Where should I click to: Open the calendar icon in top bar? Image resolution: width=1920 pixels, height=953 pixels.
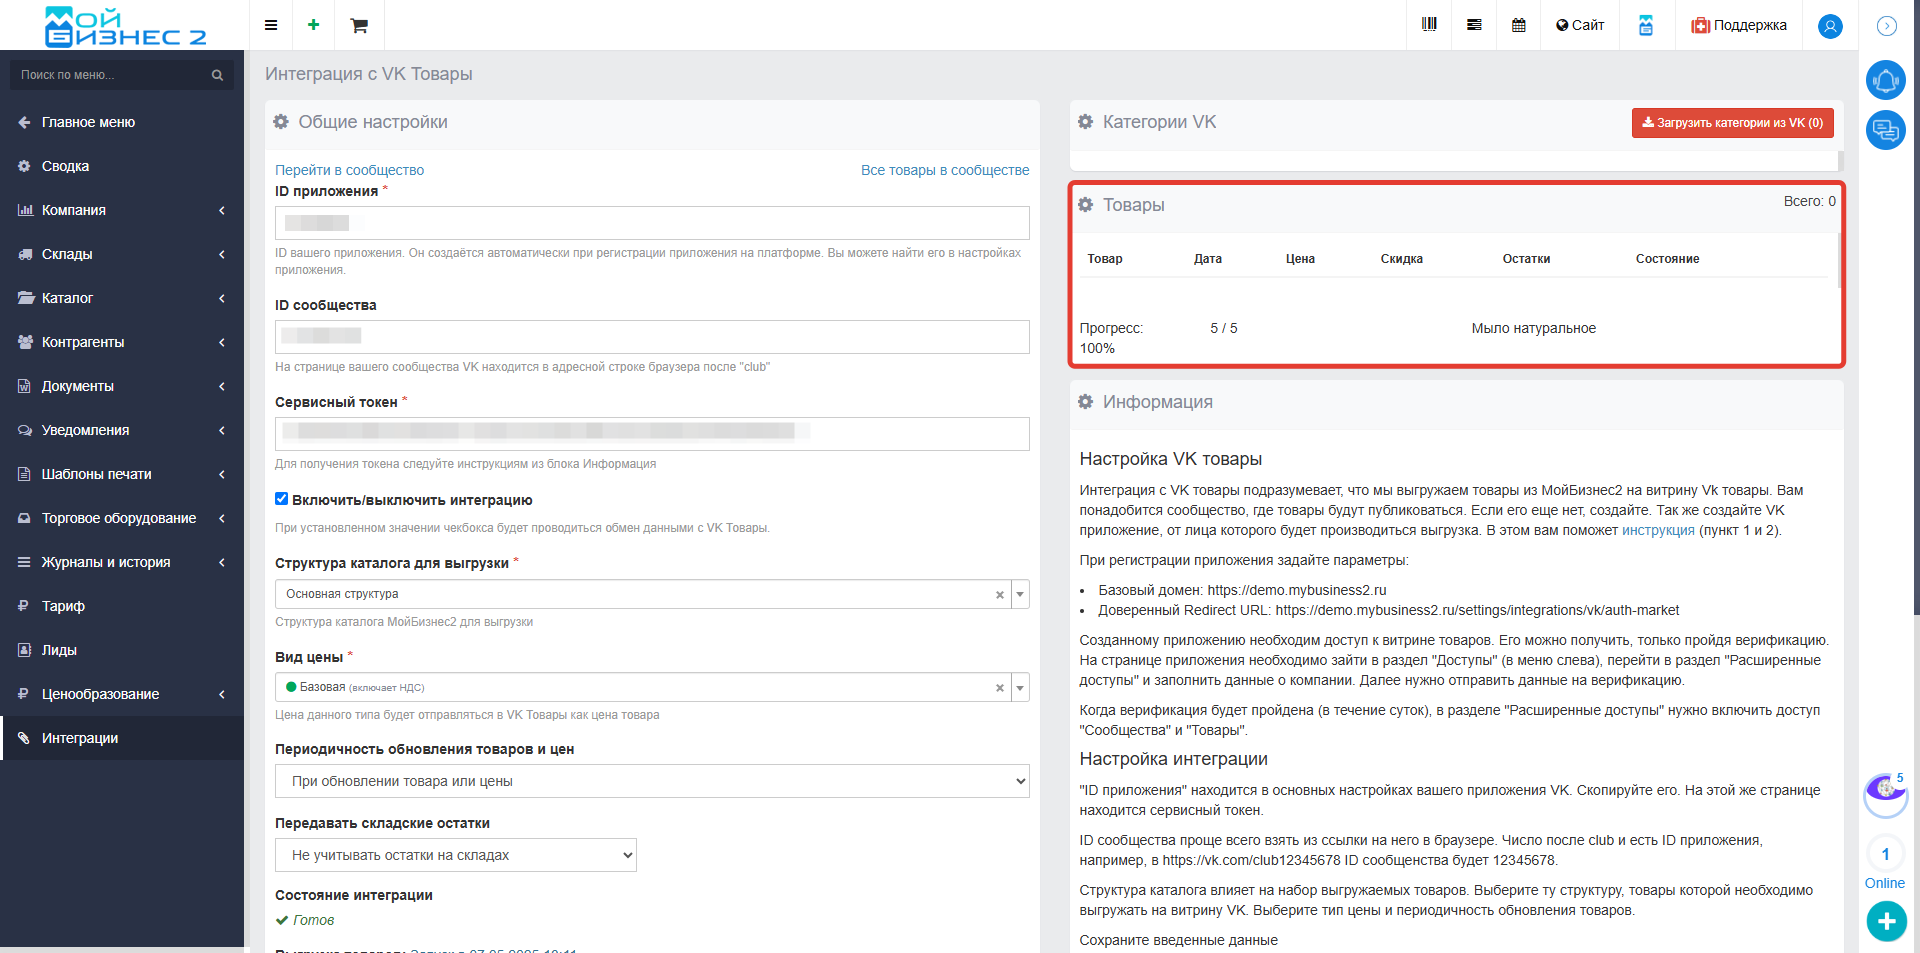click(1519, 25)
